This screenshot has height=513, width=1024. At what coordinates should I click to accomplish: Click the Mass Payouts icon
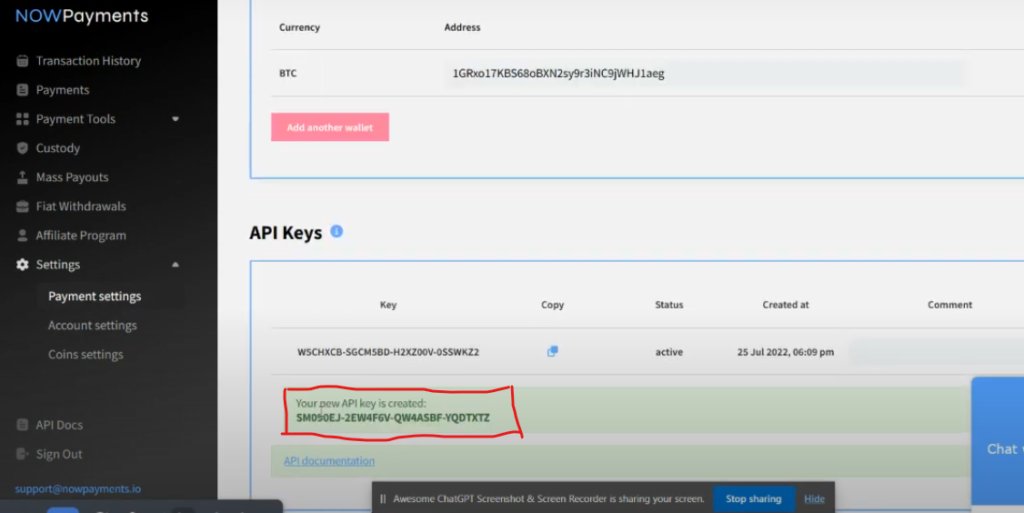click(x=22, y=177)
